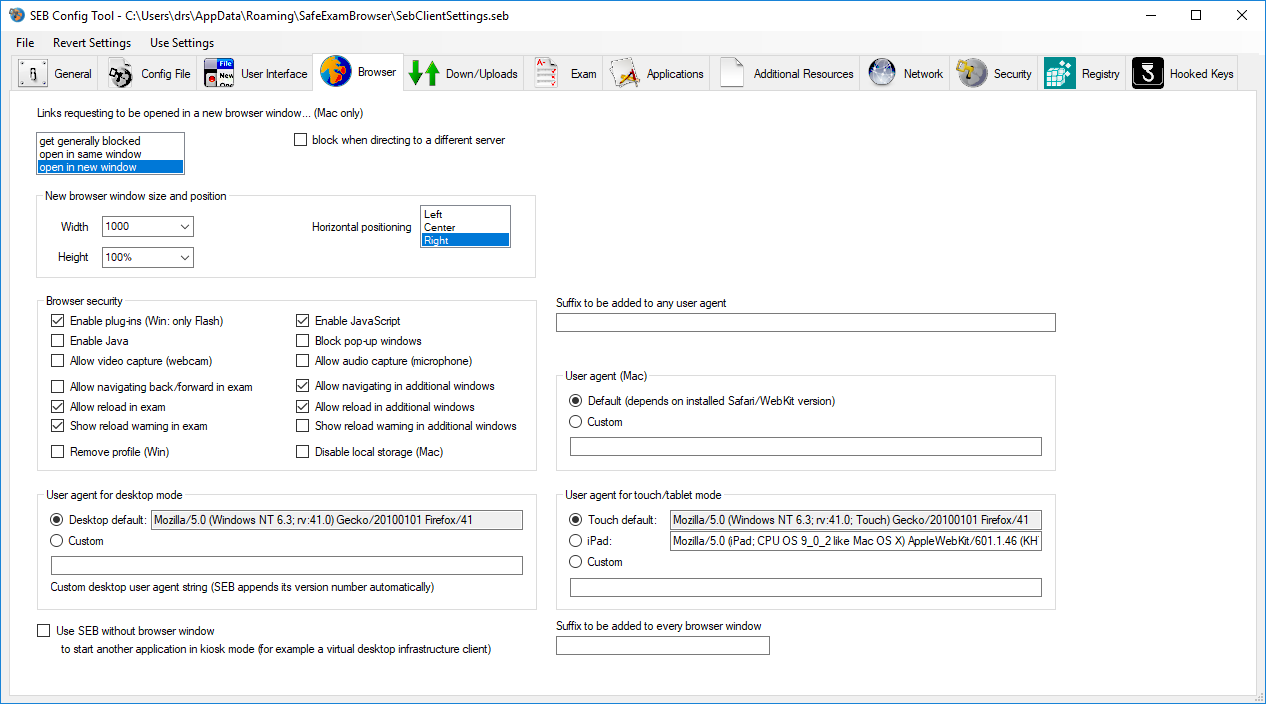Check the Enable Java checkbox
Viewport: 1266px width, 704px height.
coord(57,341)
